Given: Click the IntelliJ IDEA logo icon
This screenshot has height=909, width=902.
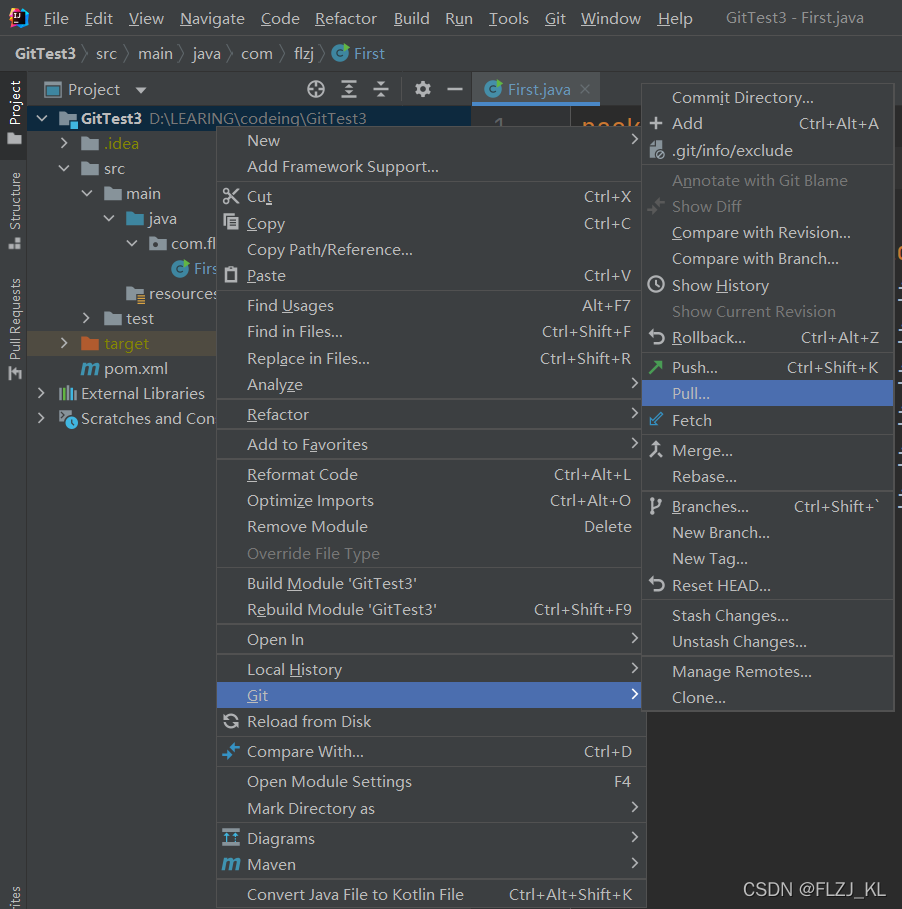Looking at the screenshot, I should click(x=19, y=18).
